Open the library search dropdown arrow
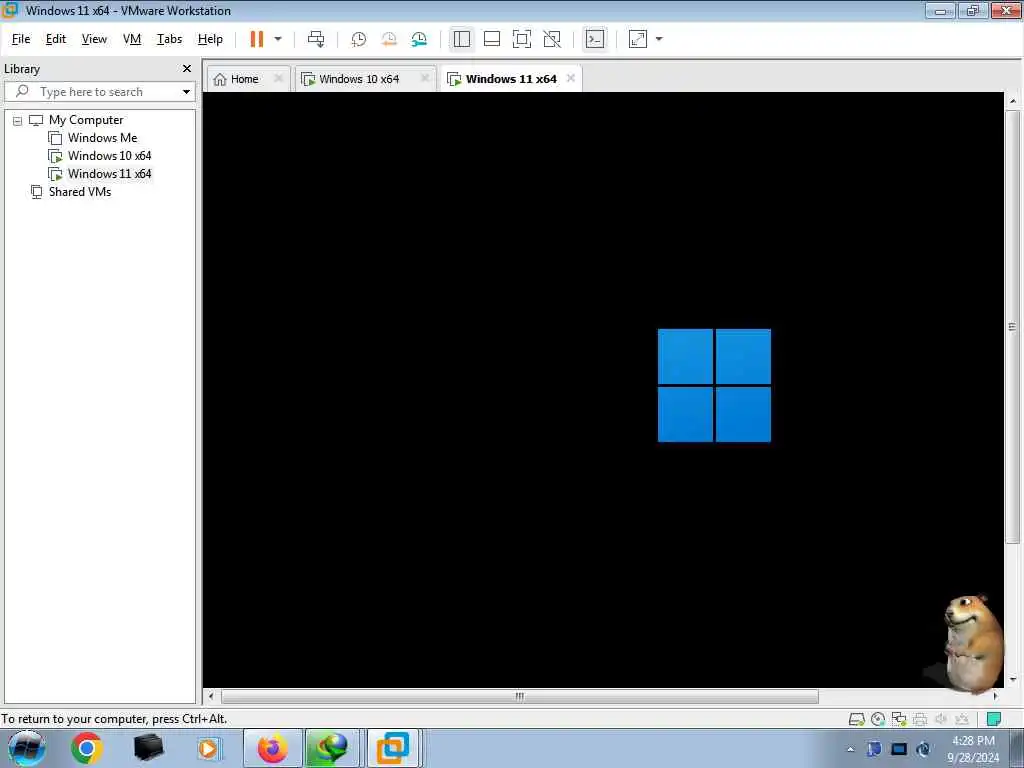 187,91
